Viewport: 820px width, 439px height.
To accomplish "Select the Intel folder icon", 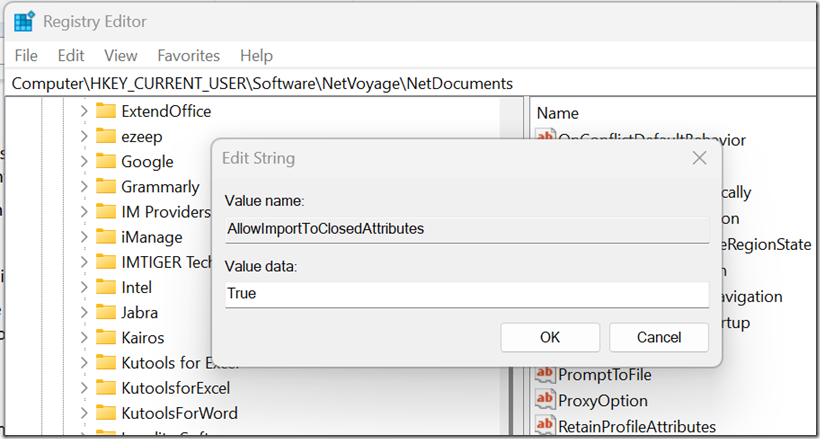I will coord(106,287).
